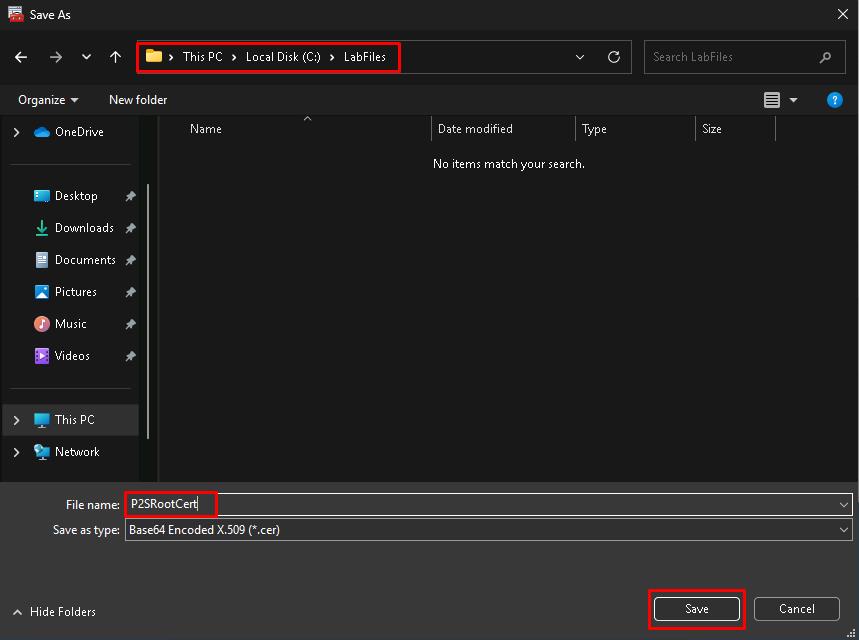Click Hide Folders to collapse pane
The image size is (859, 640).
[x=54, y=612]
